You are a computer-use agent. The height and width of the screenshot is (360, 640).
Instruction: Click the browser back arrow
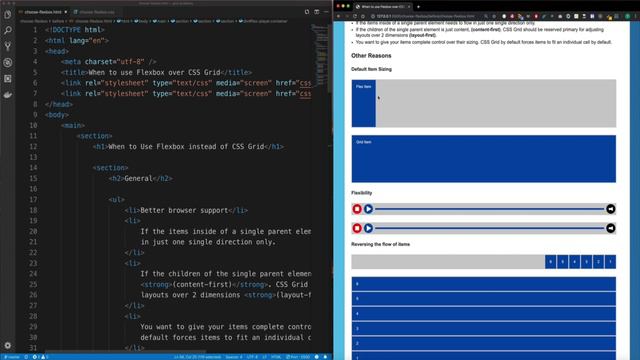338,16
